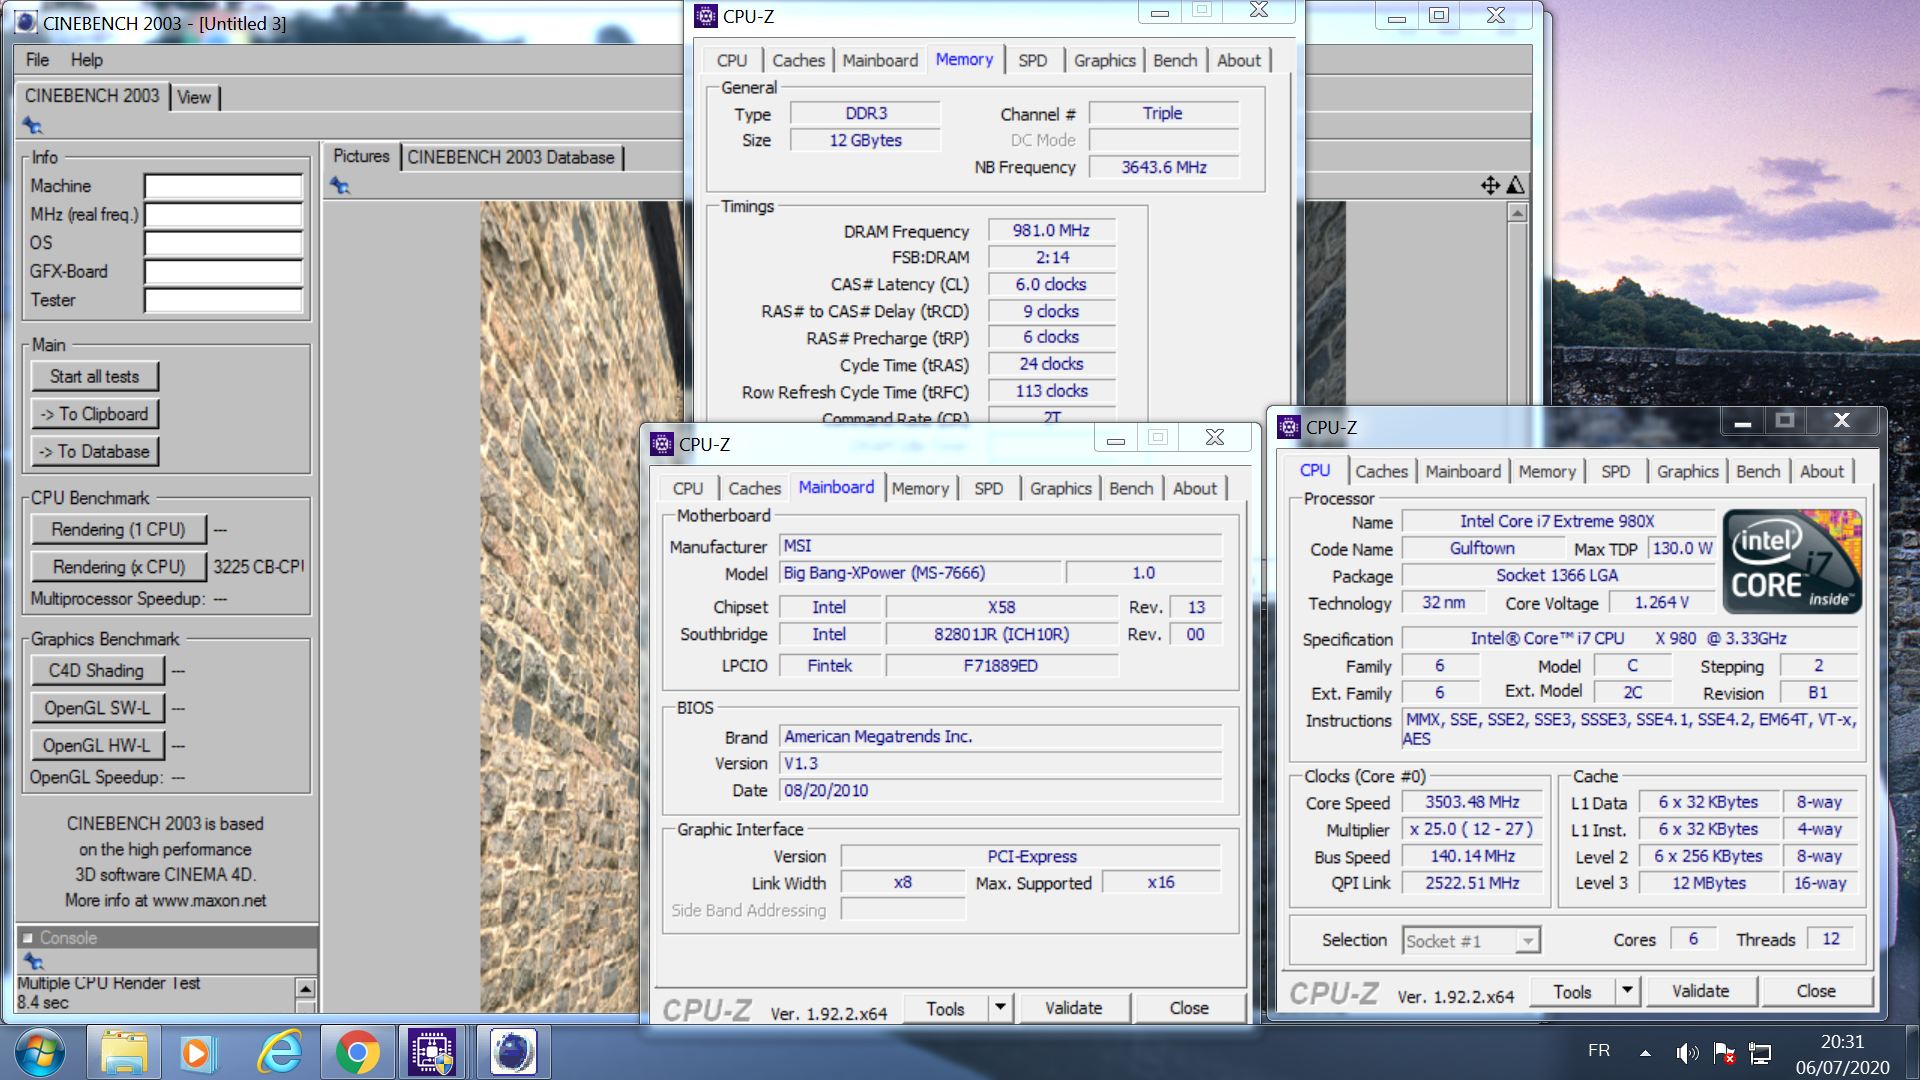Switch to CPU-Z taskbar icon
1920x1080 pixels.
433,1052
